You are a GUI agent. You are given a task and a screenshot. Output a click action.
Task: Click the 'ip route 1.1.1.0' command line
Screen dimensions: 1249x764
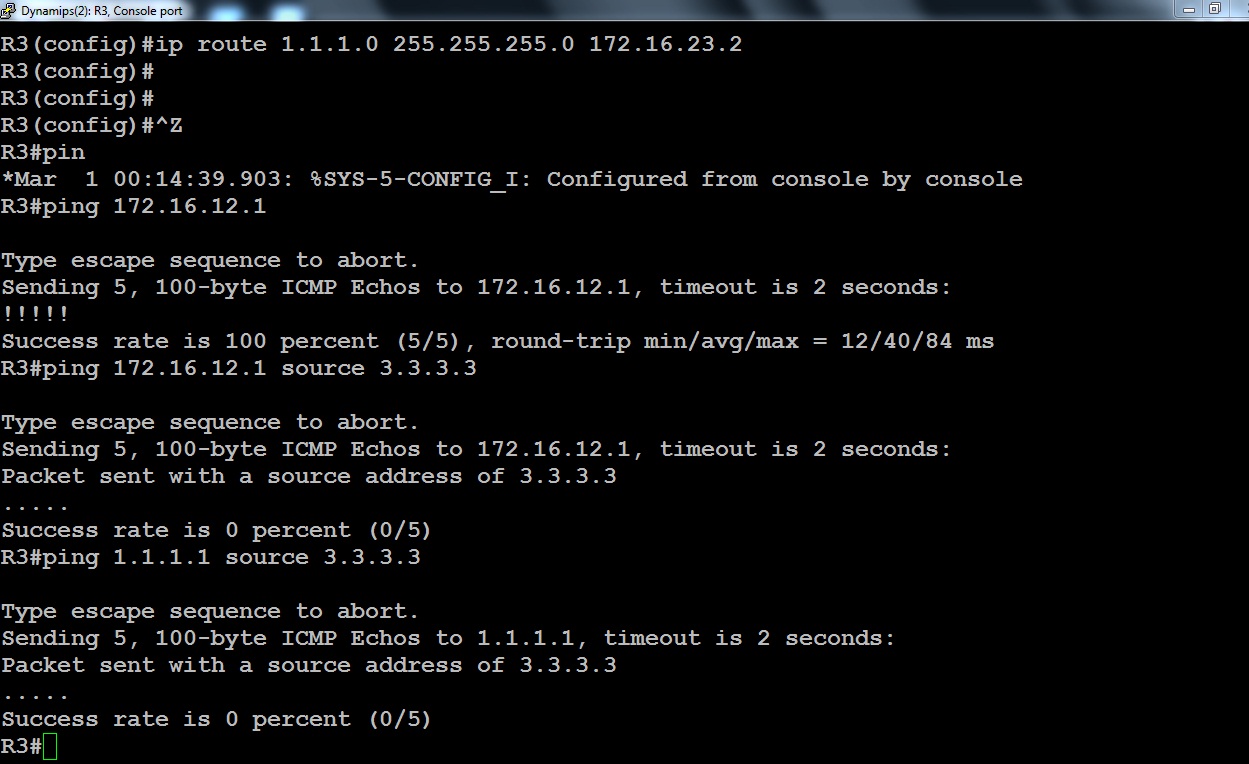[x=371, y=45]
